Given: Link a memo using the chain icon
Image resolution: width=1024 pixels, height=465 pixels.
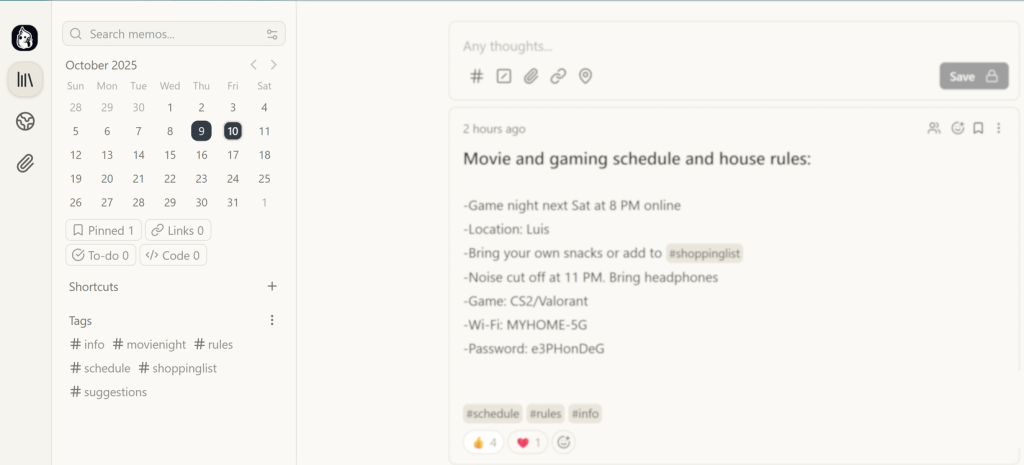Looking at the screenshot, I should coord(558,76).
